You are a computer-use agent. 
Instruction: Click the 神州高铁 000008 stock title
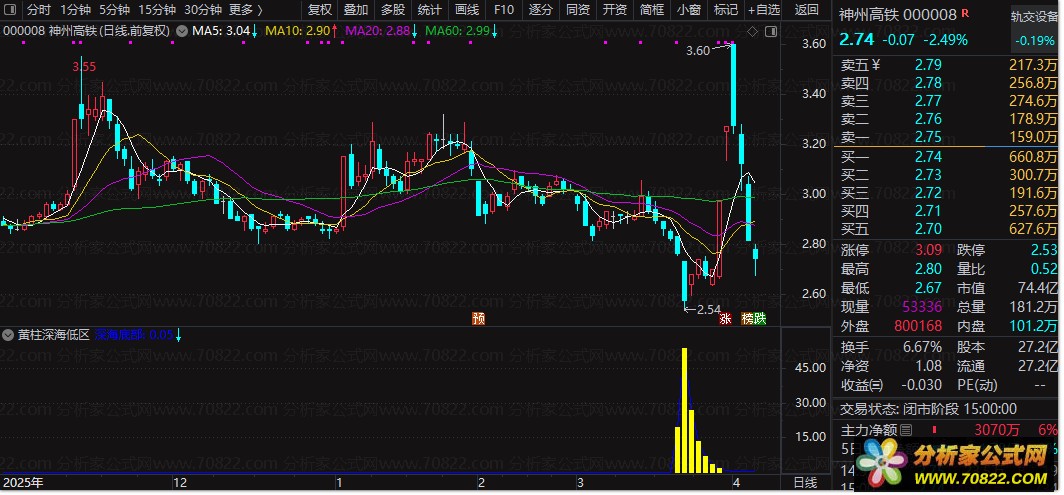898,14
